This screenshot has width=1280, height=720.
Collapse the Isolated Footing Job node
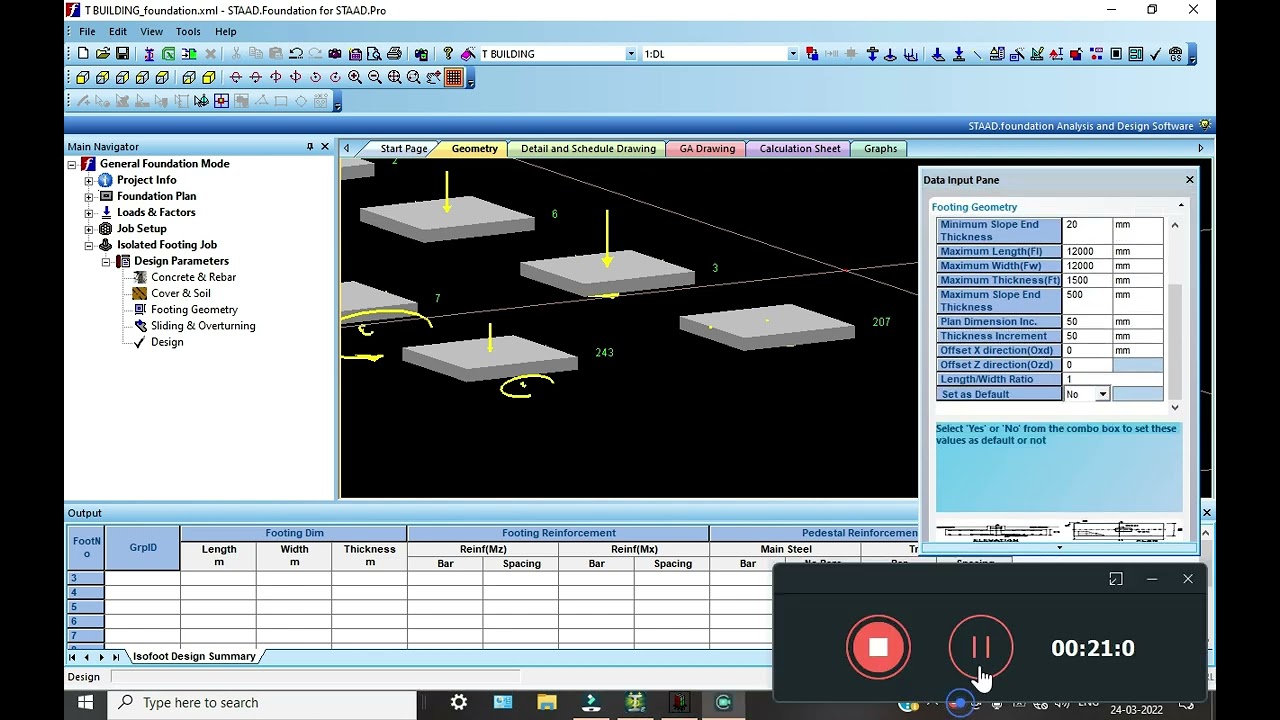point(89,244)
